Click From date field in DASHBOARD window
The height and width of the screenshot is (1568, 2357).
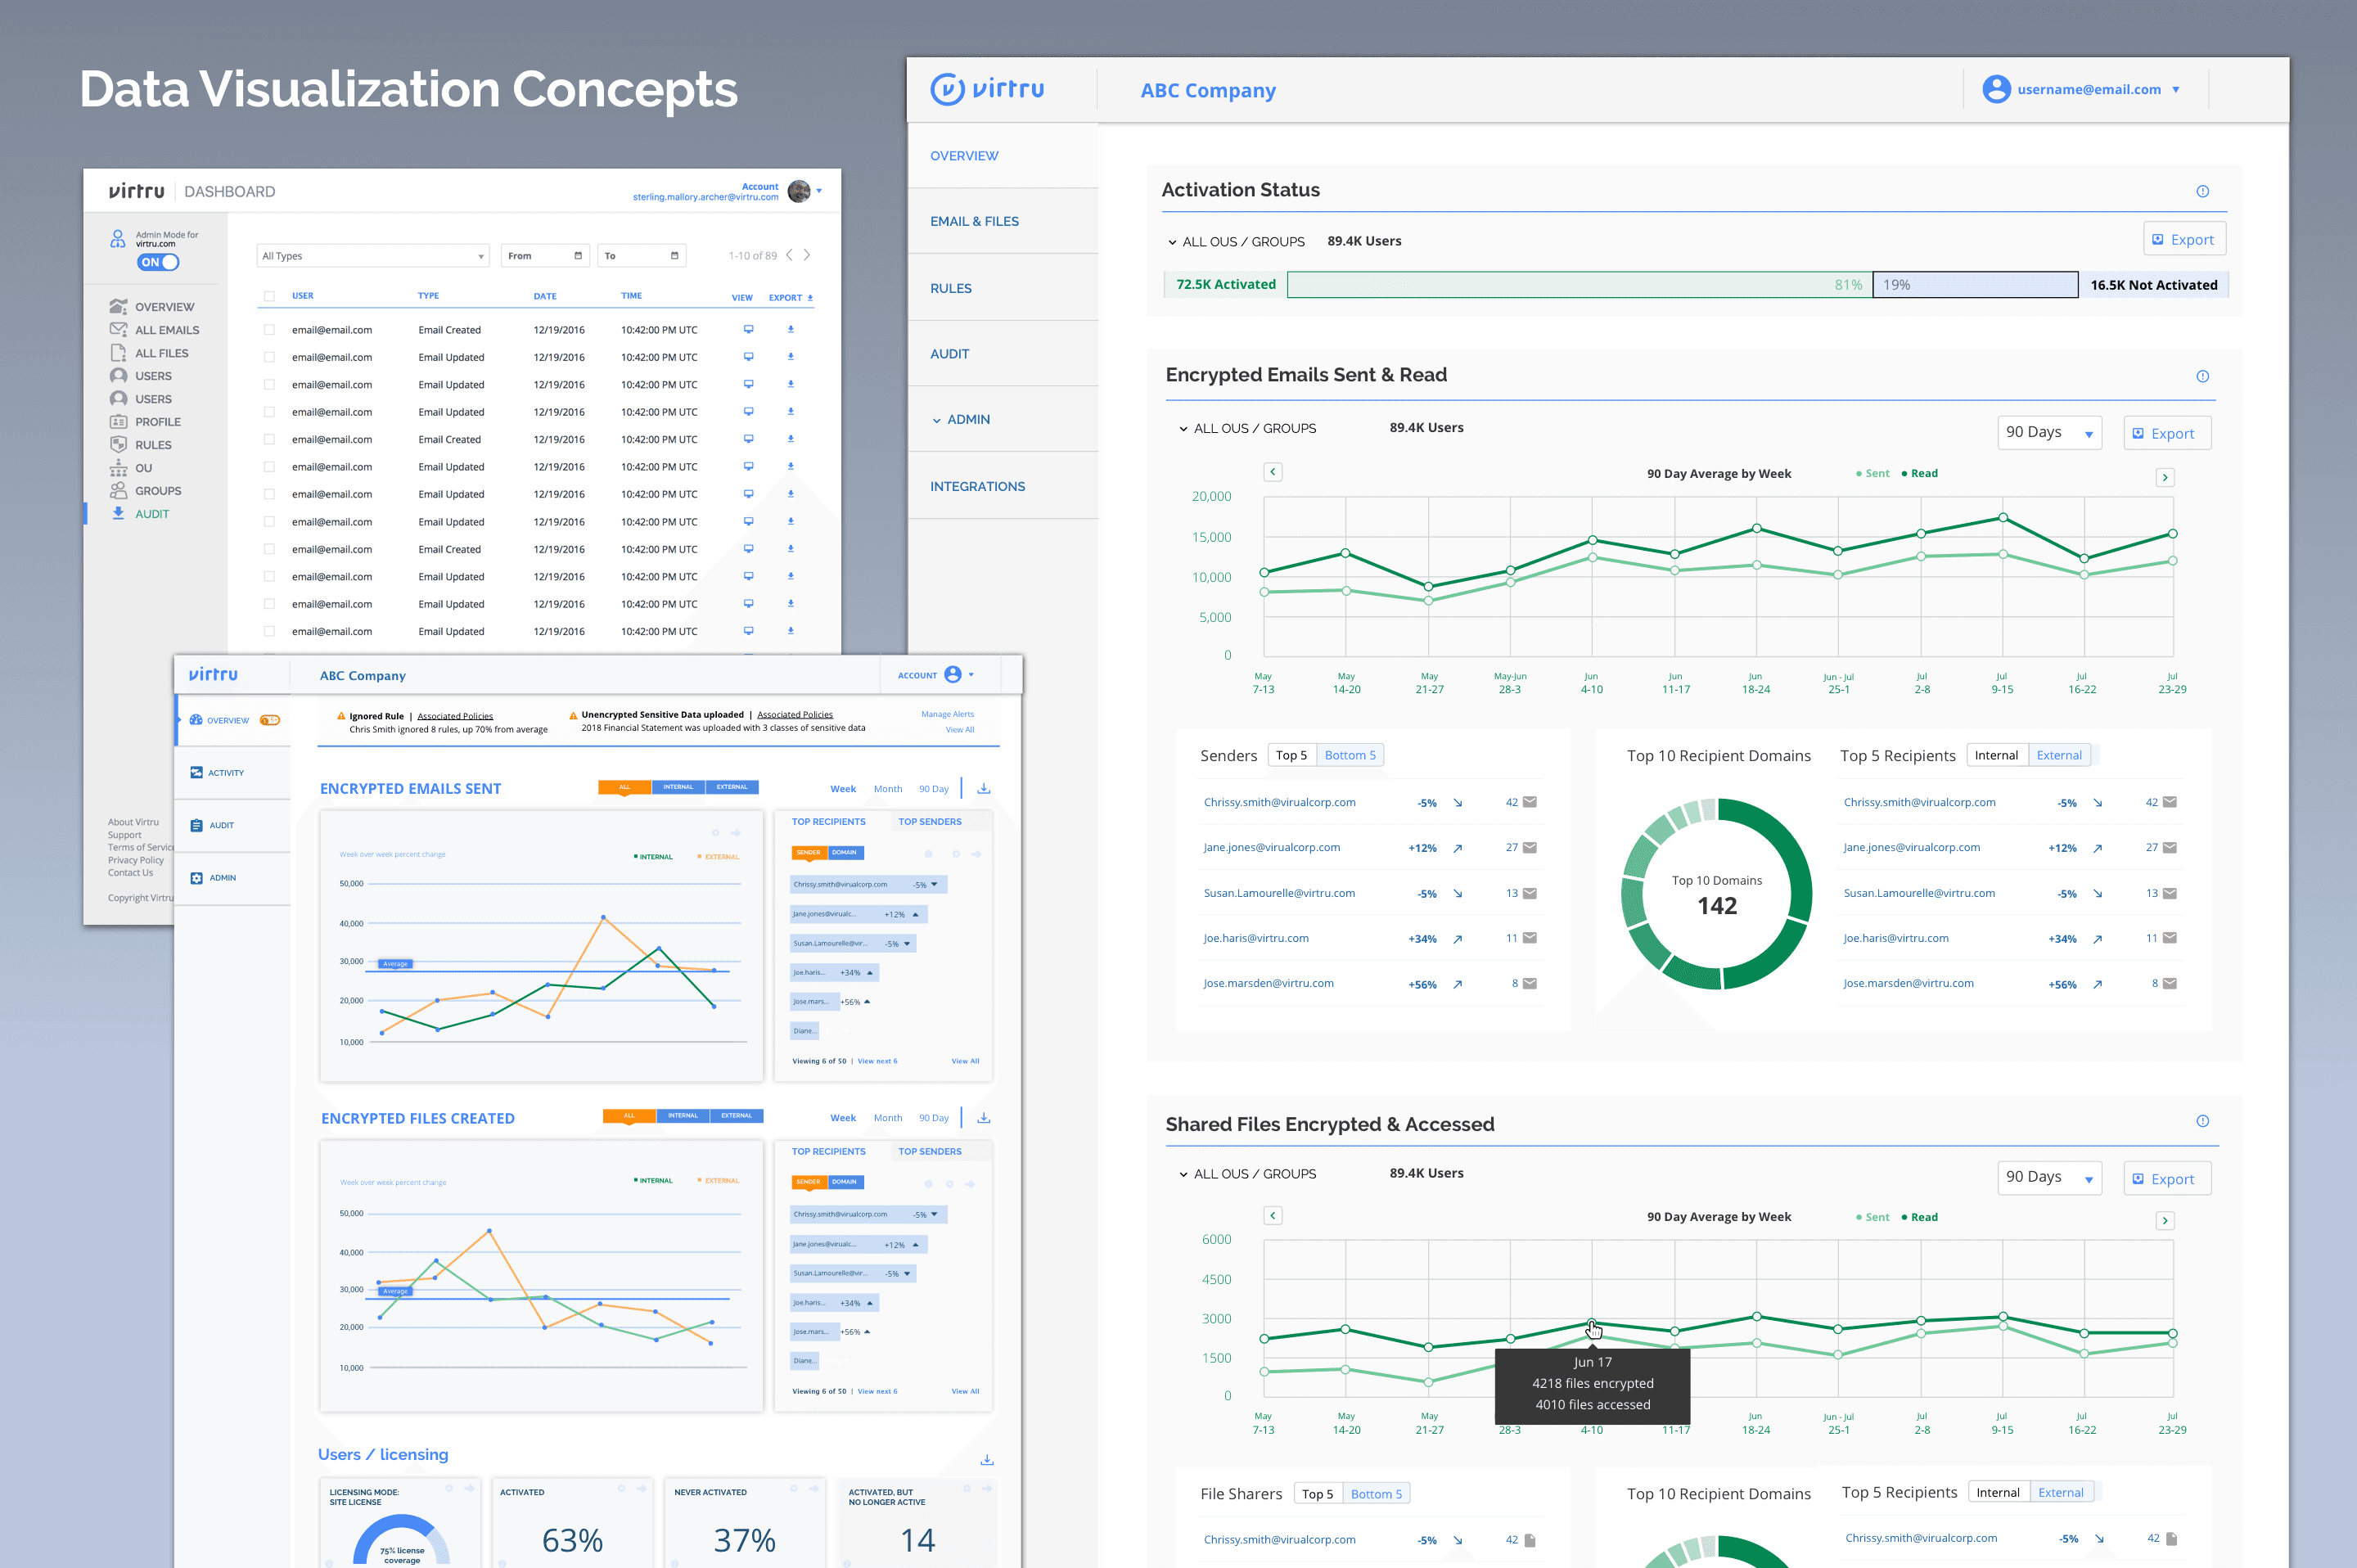pos(545,256)
